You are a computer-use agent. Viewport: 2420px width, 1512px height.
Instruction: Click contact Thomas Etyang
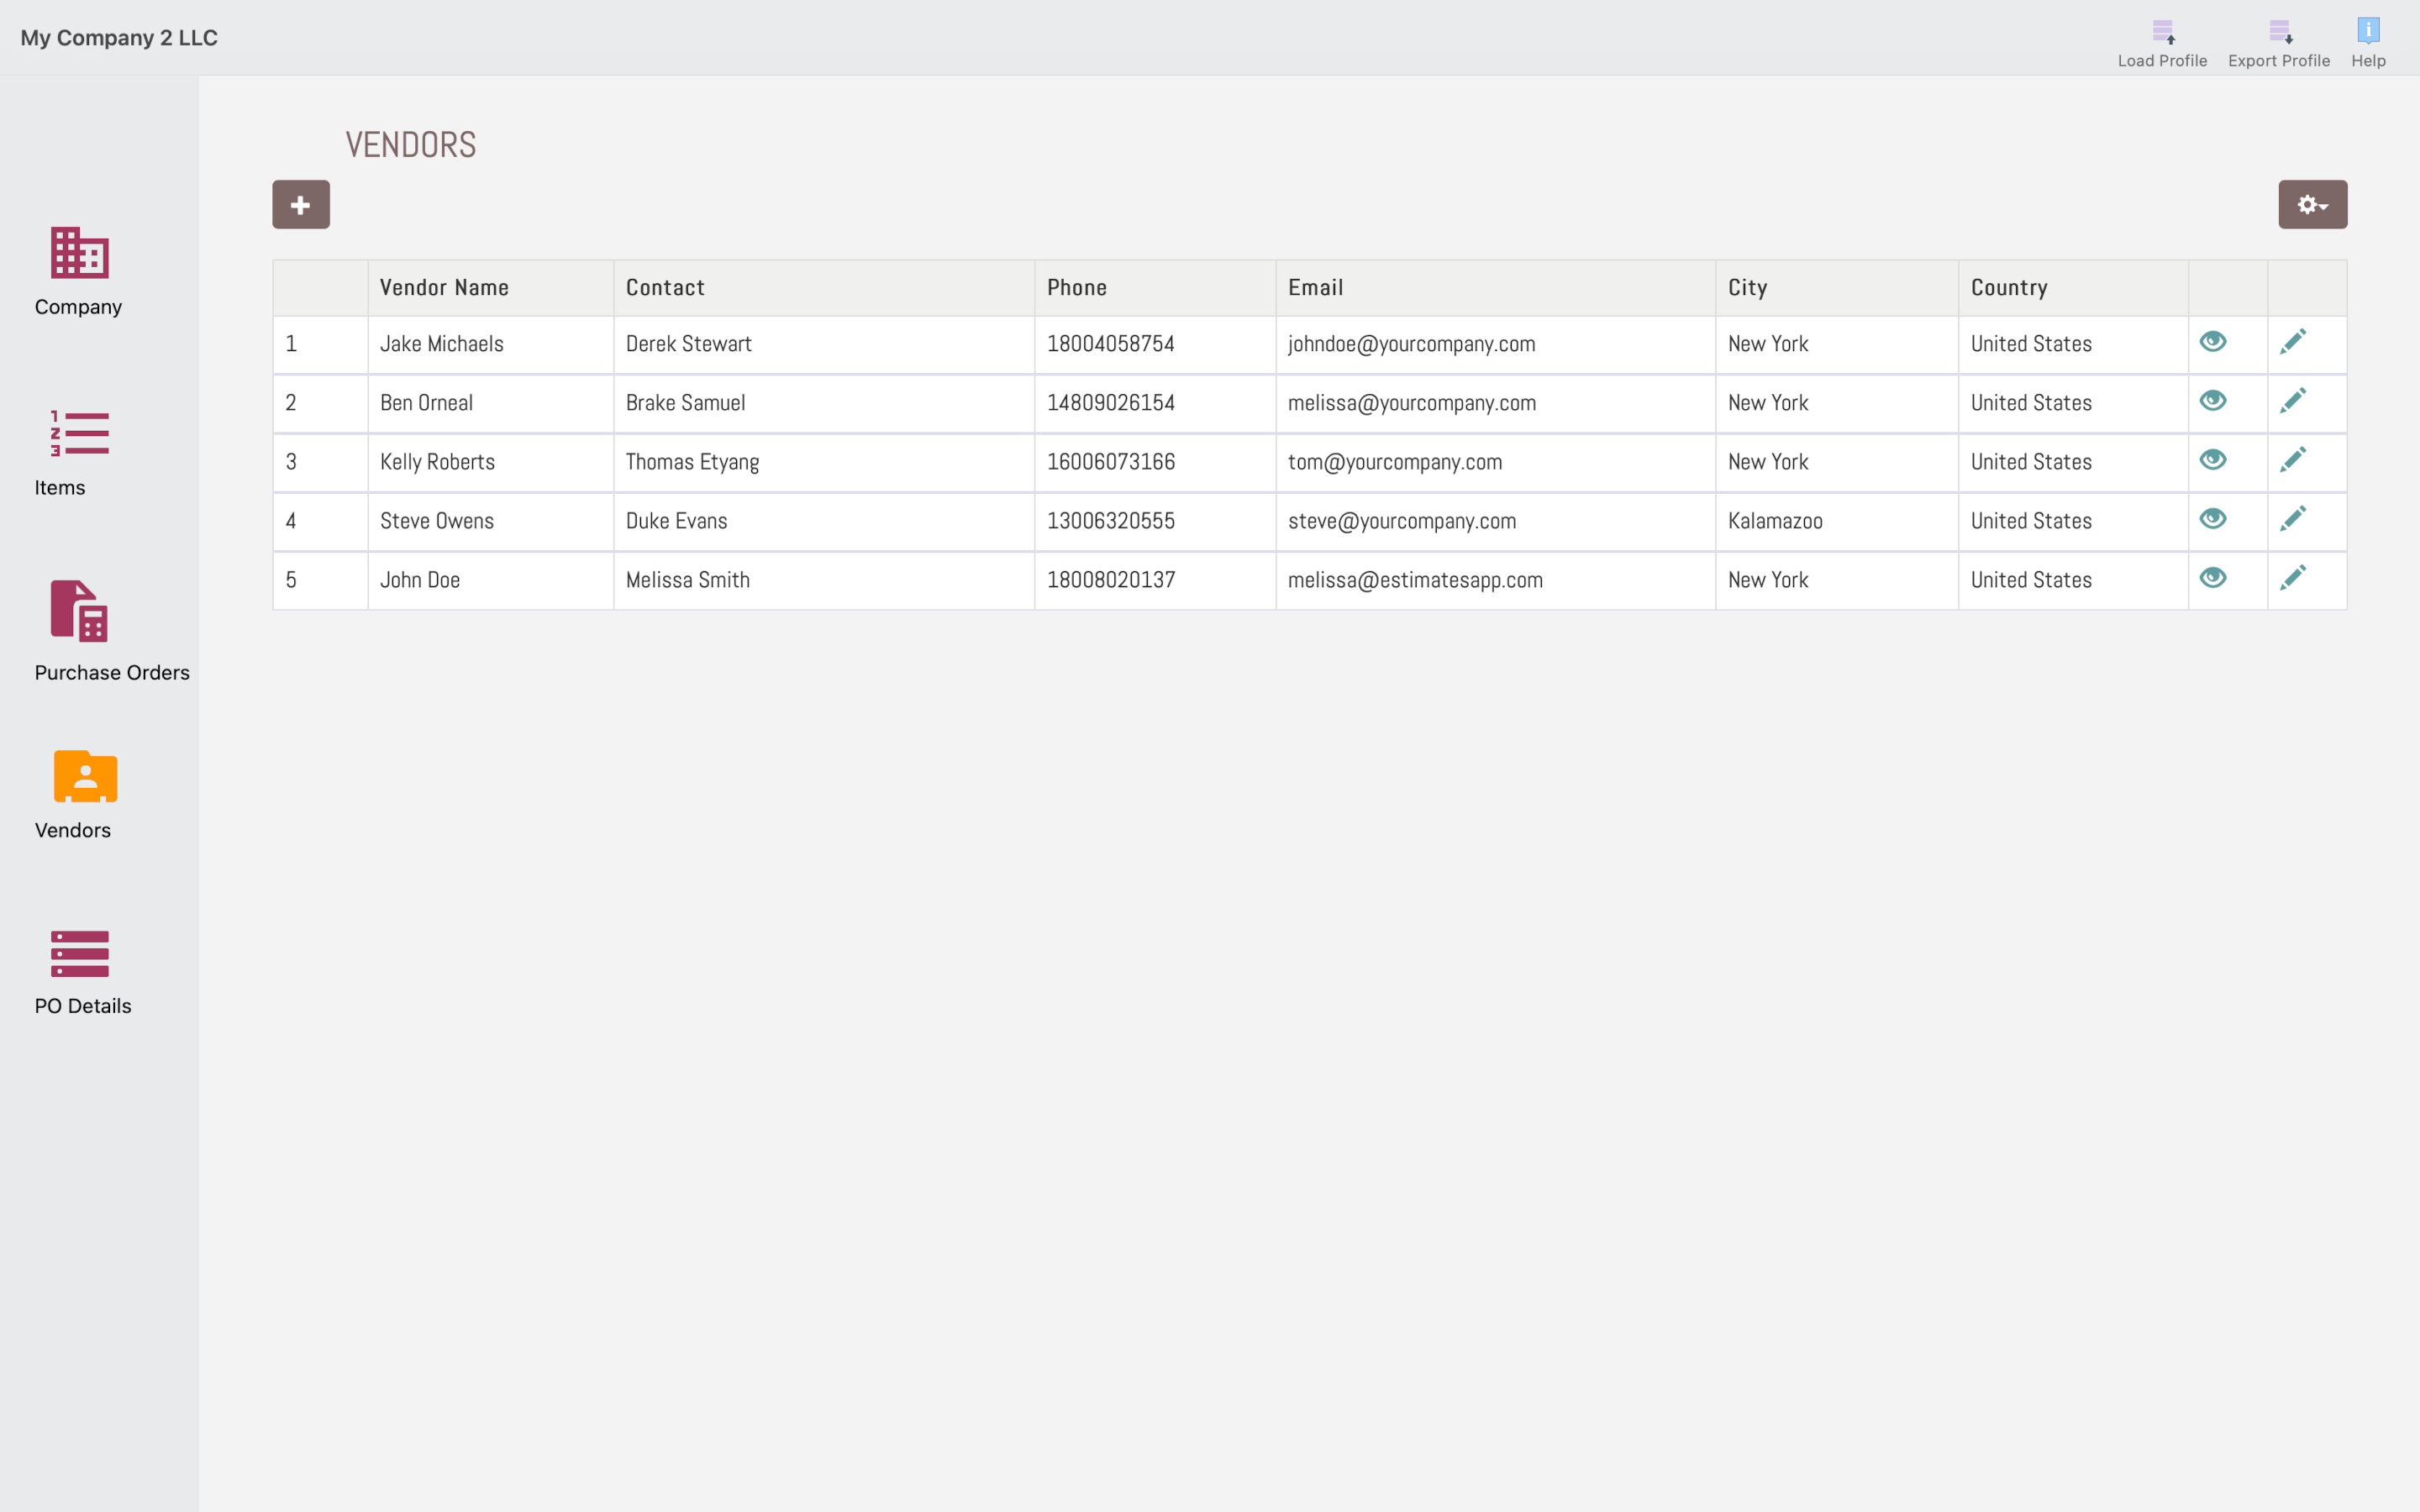(693, 462)
